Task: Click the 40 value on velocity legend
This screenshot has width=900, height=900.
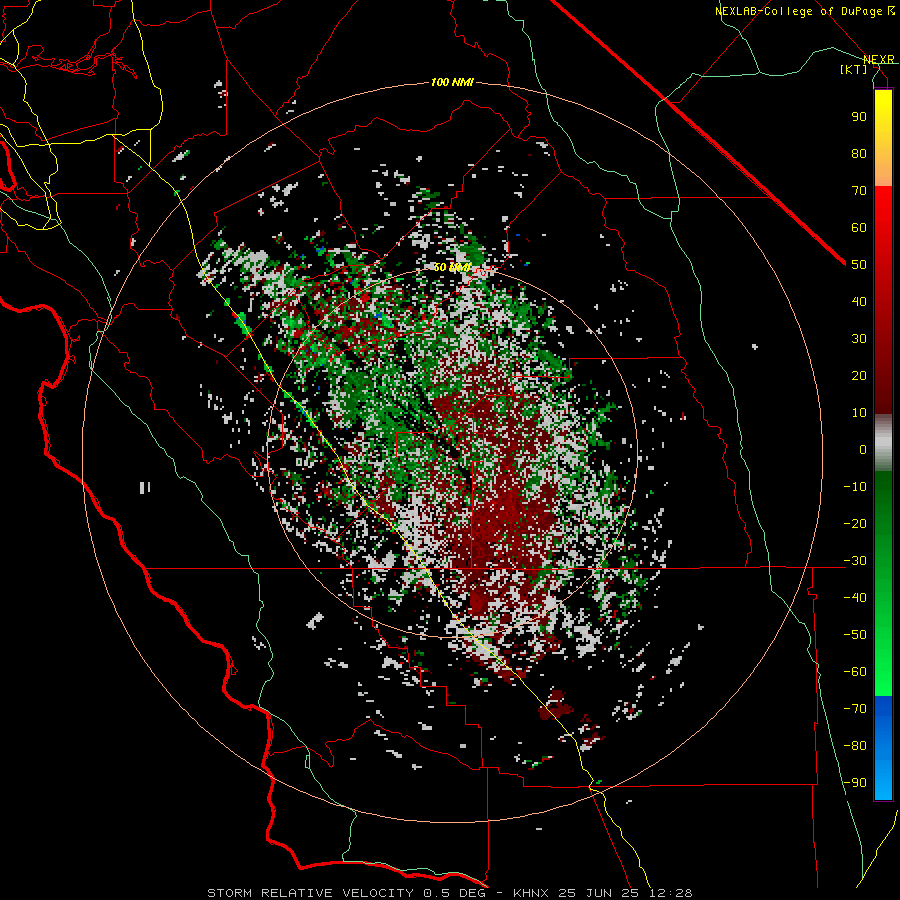Action: [859, 301]
